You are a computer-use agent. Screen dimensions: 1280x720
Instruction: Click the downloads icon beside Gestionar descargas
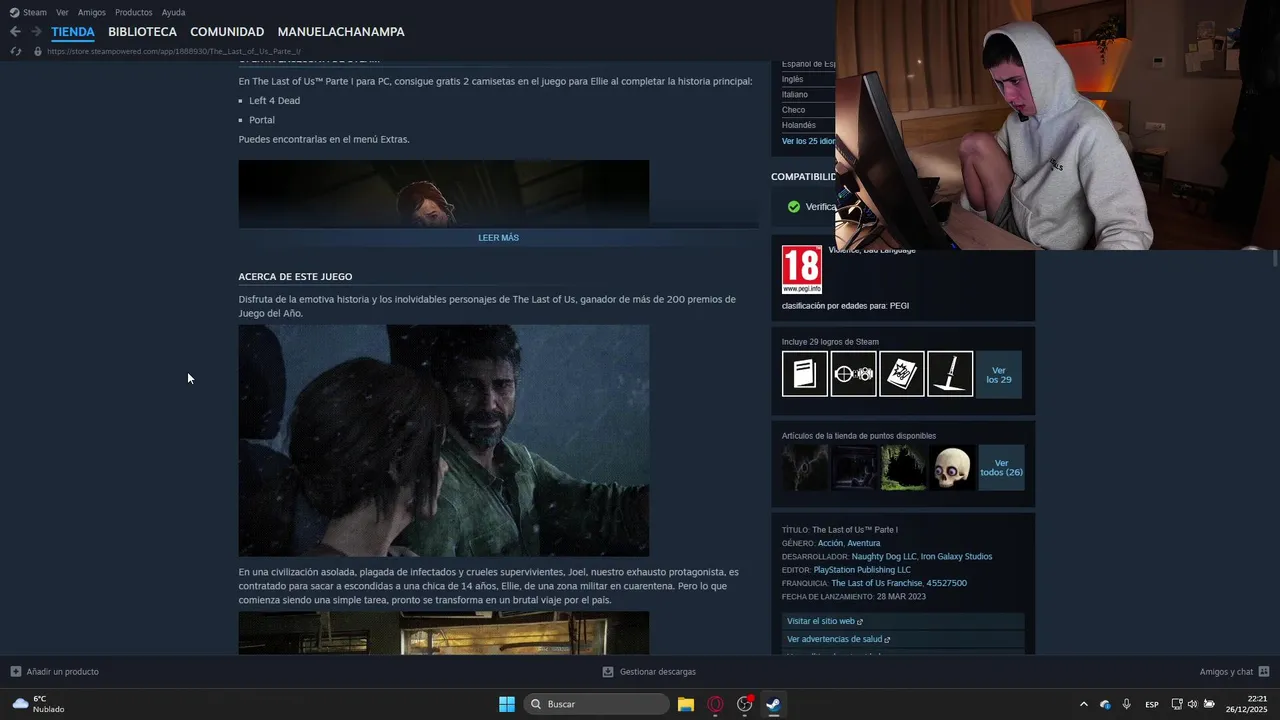pyautogui.click(x=608, y=672)
